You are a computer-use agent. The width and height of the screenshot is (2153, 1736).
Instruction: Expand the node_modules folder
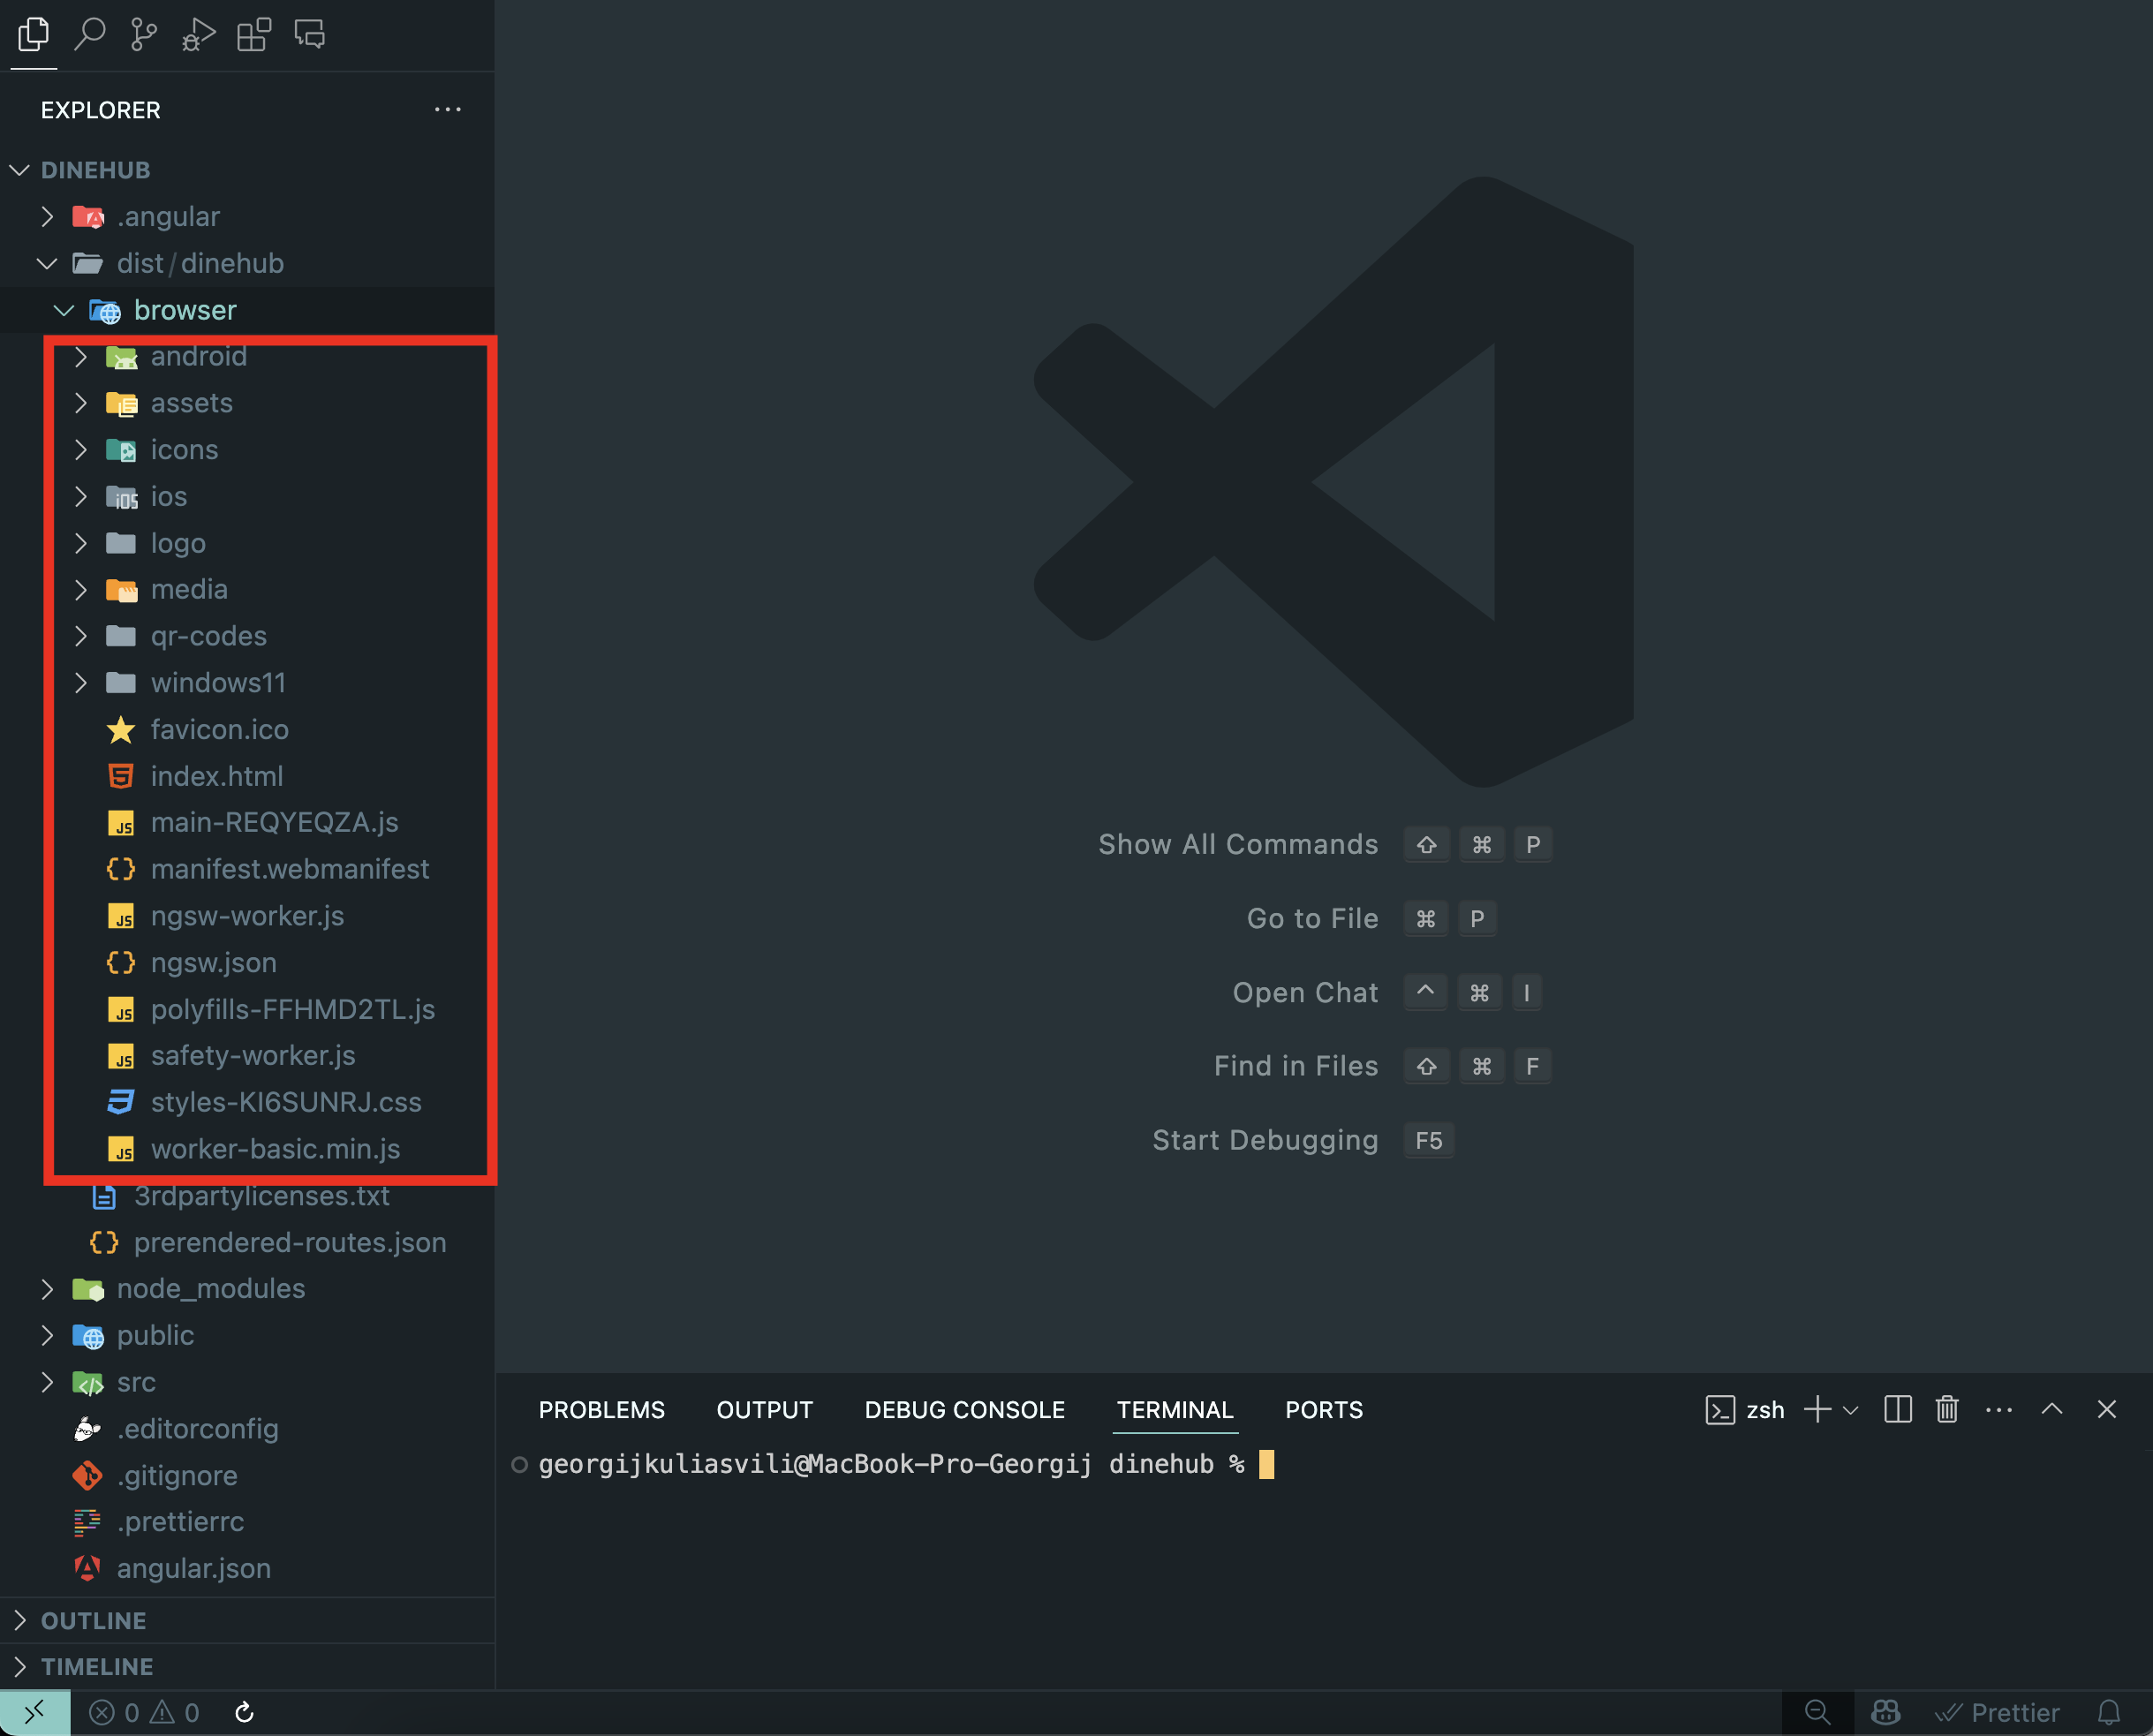coord(247,1288)
